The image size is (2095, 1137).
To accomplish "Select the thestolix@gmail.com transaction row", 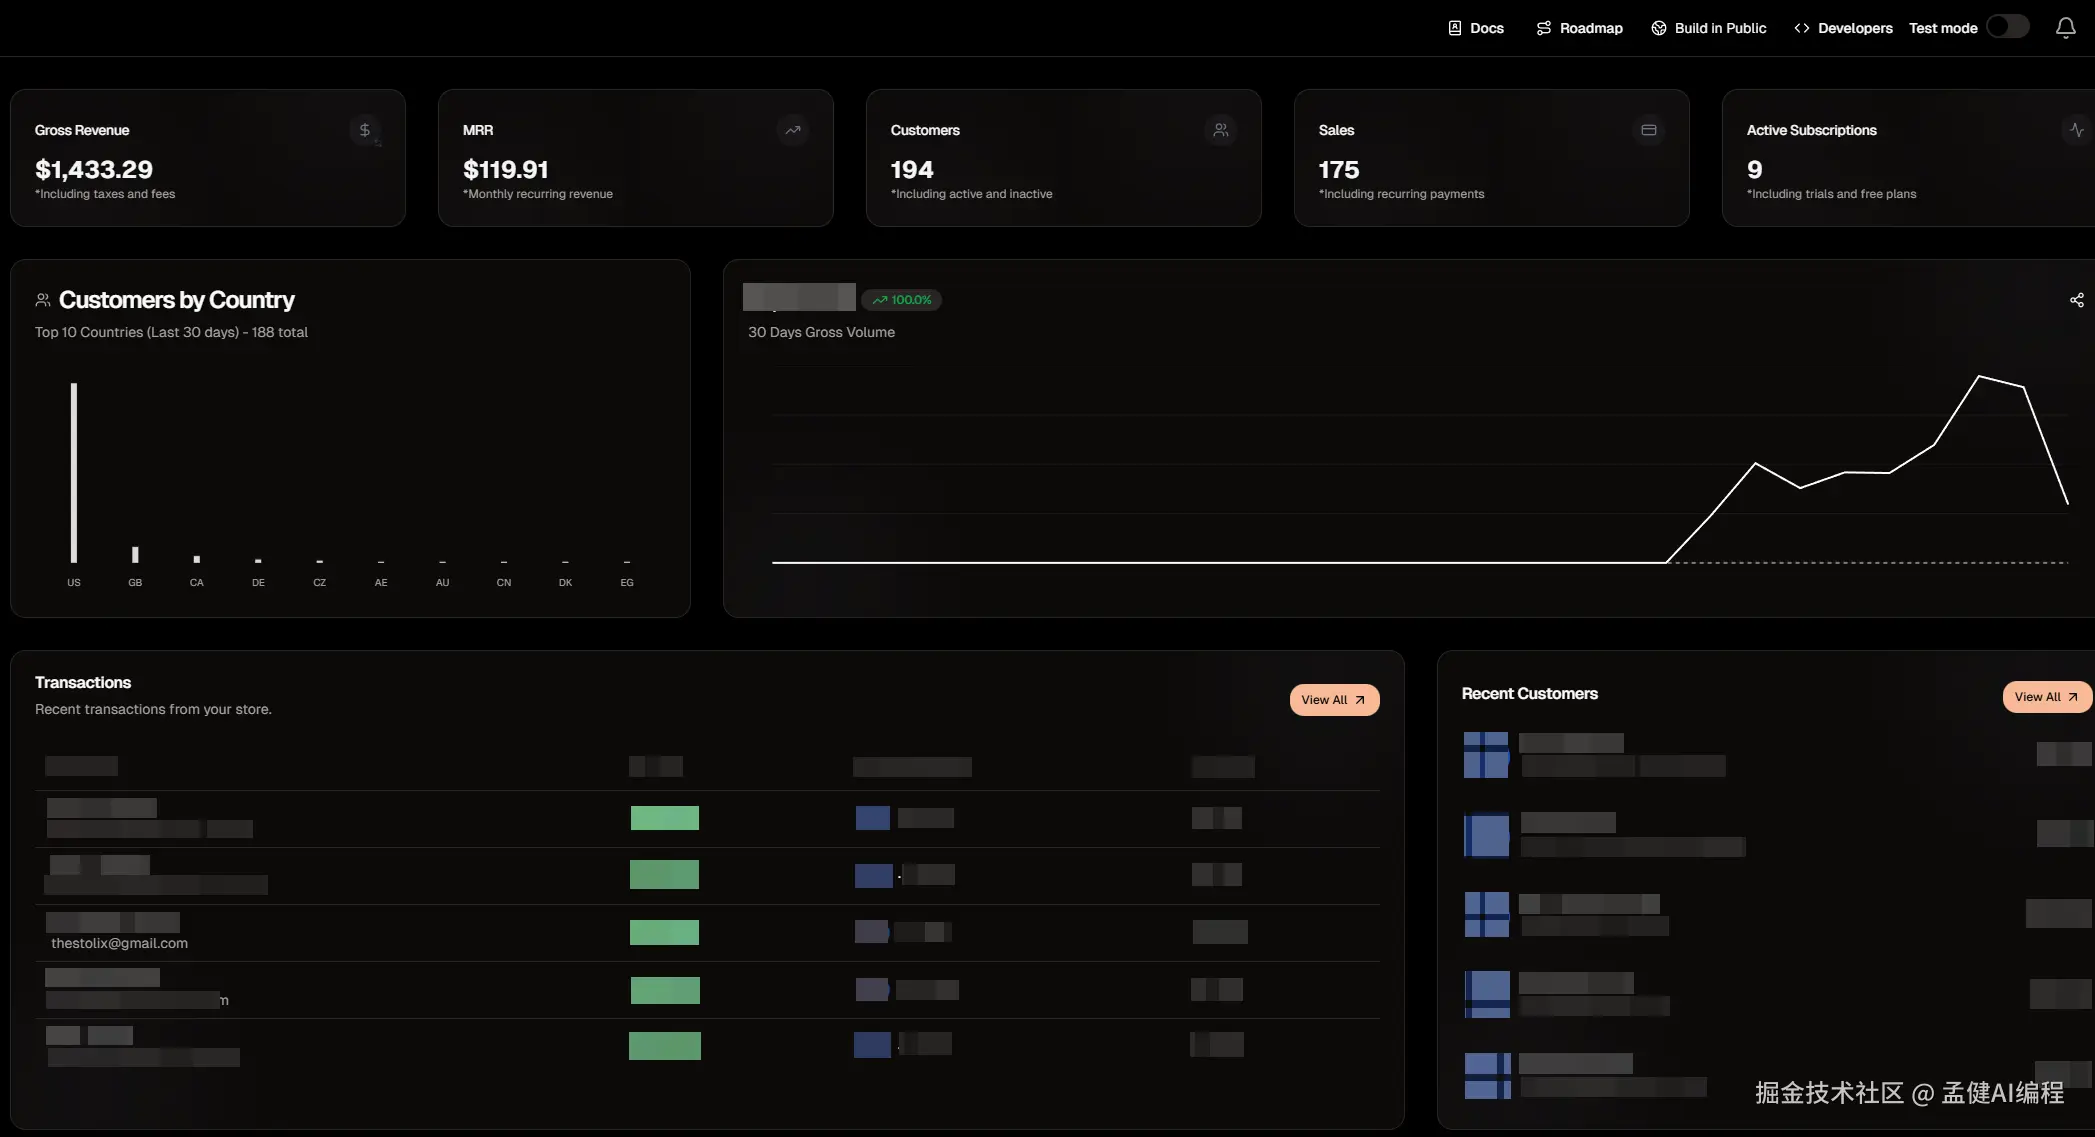I will click(x=120, y=943).
